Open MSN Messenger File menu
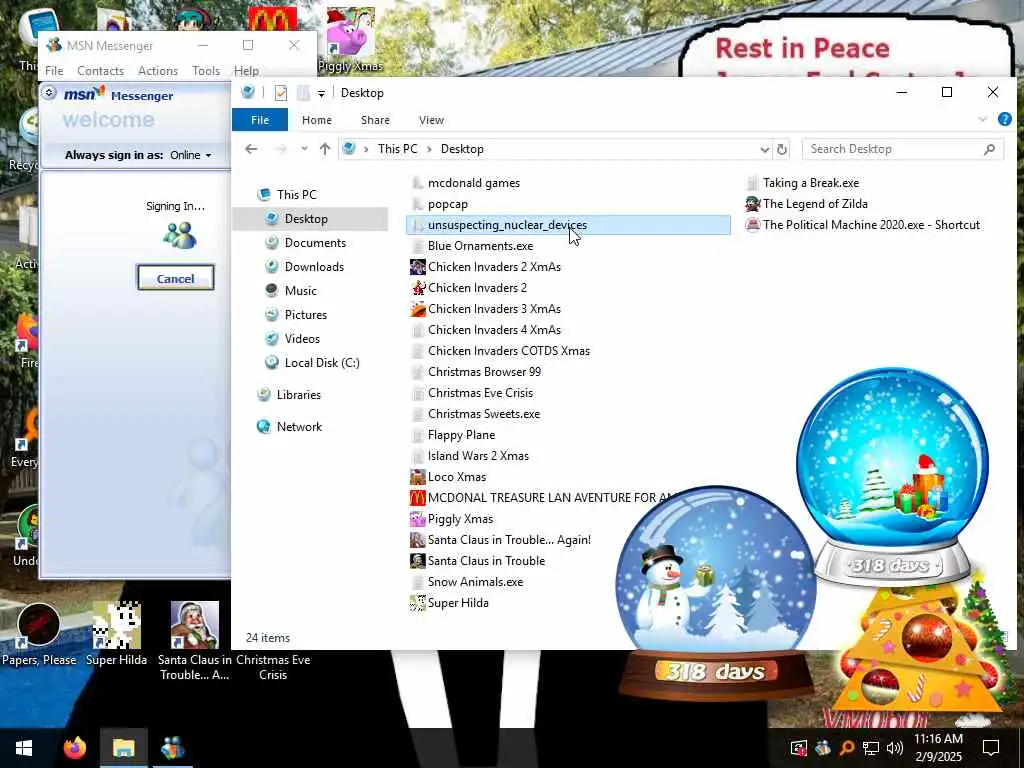The height and width of the screenshot is (768, 1024). [54, 71]
